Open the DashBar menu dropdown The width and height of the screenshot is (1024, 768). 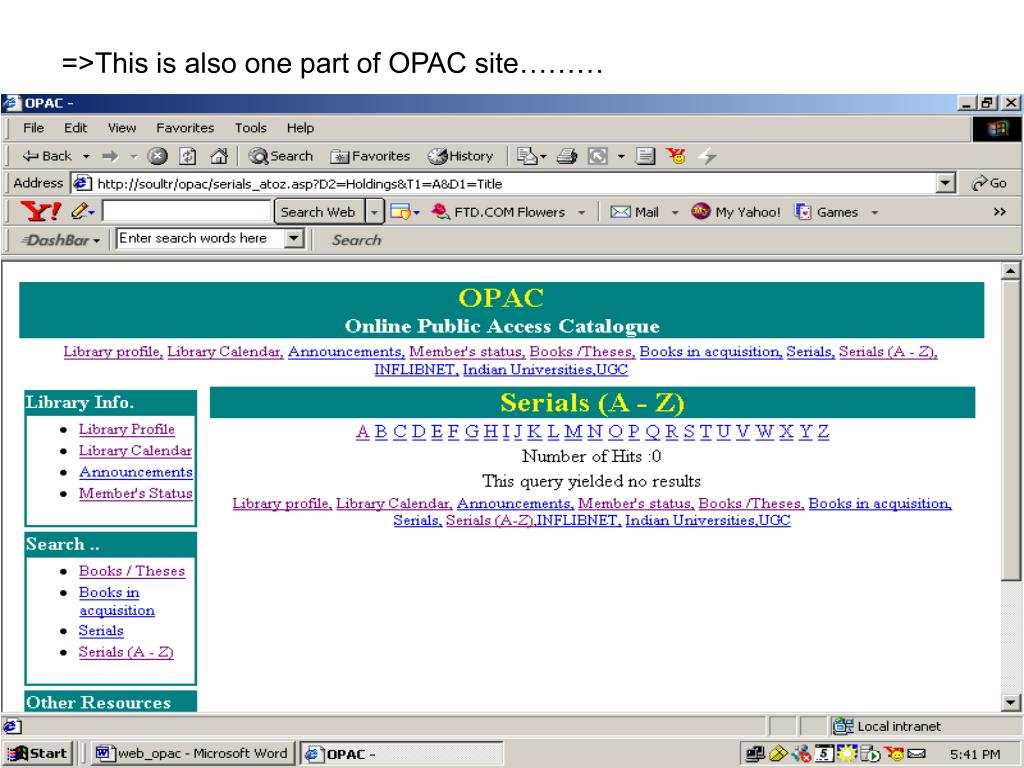pos(96,240)
